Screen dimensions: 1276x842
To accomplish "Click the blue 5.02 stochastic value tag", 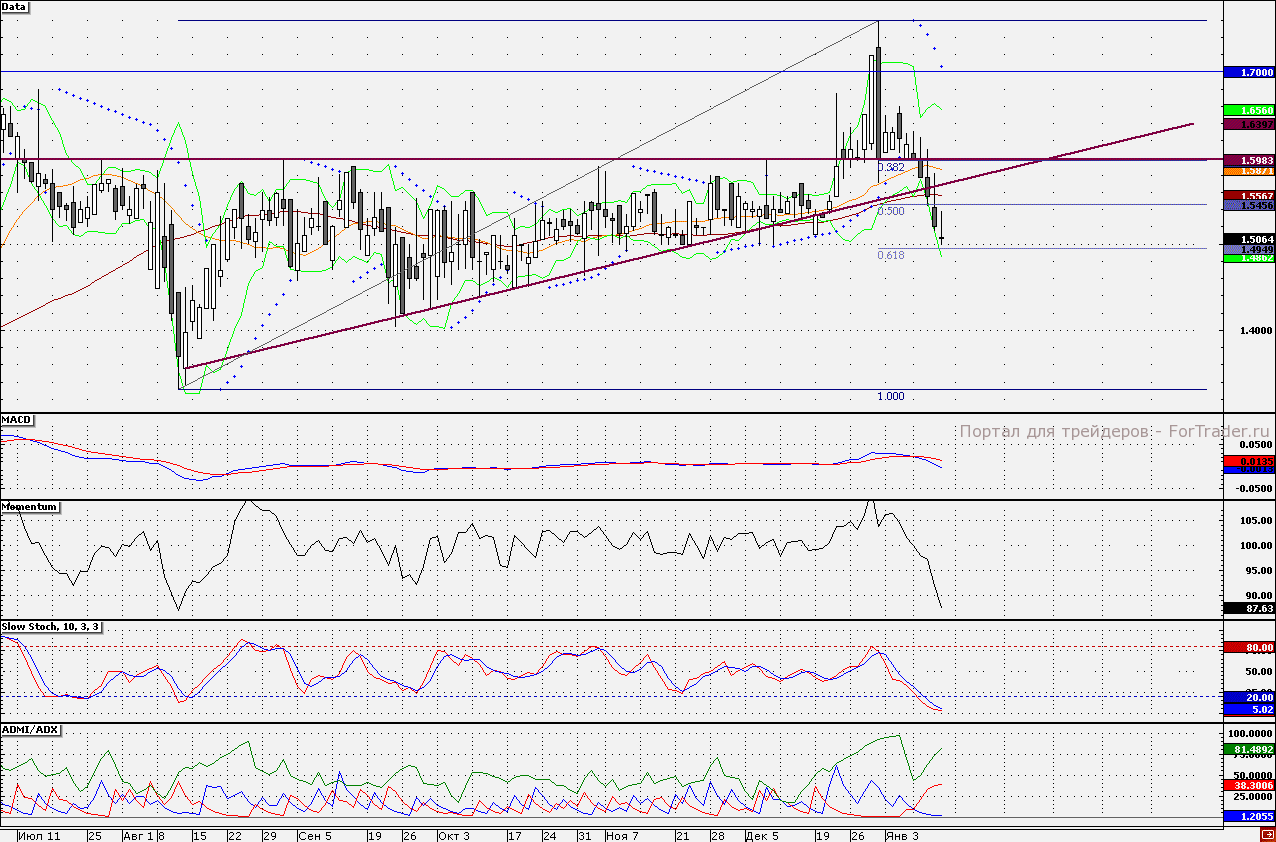I will coord(1249,710).
